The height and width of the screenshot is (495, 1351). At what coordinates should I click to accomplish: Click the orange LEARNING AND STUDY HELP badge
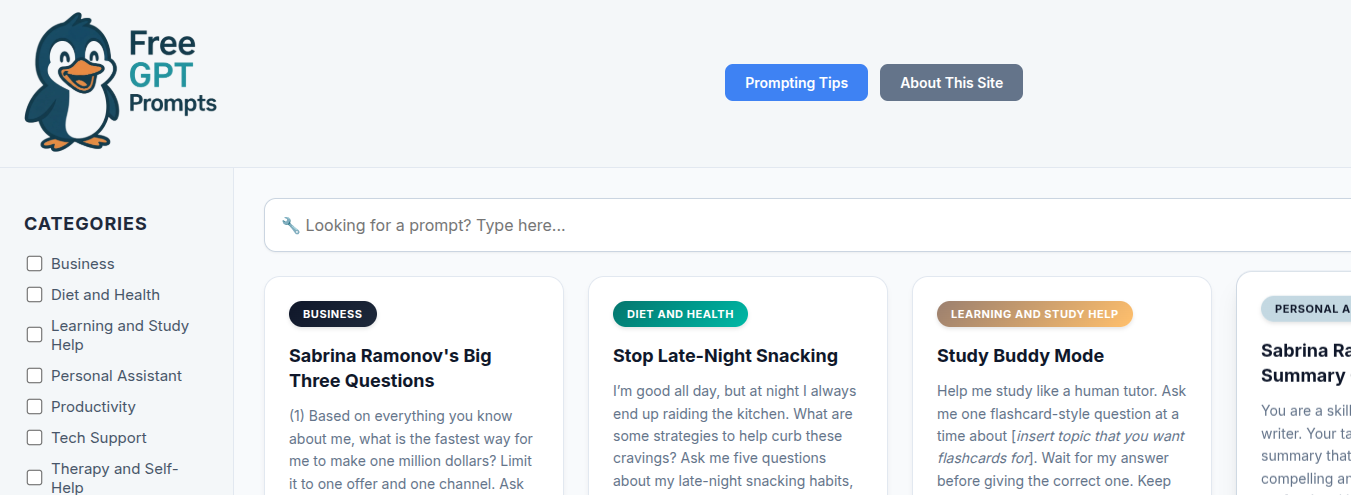pos(1034,314)
